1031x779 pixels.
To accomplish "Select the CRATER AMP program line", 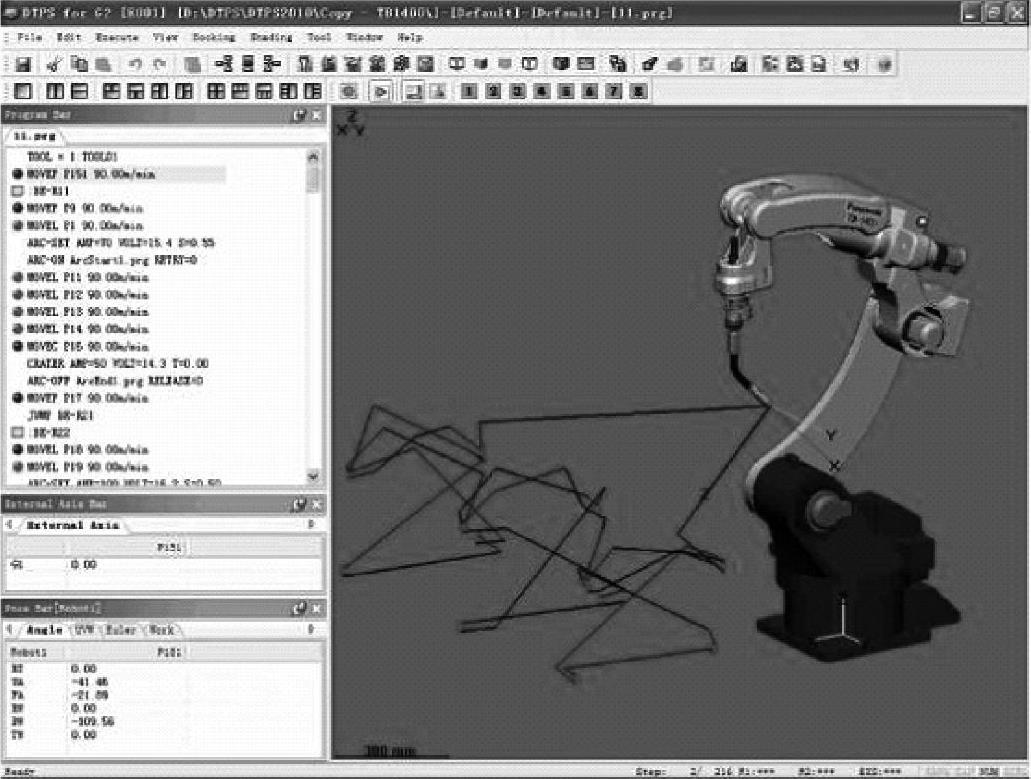I will (118, 364).
